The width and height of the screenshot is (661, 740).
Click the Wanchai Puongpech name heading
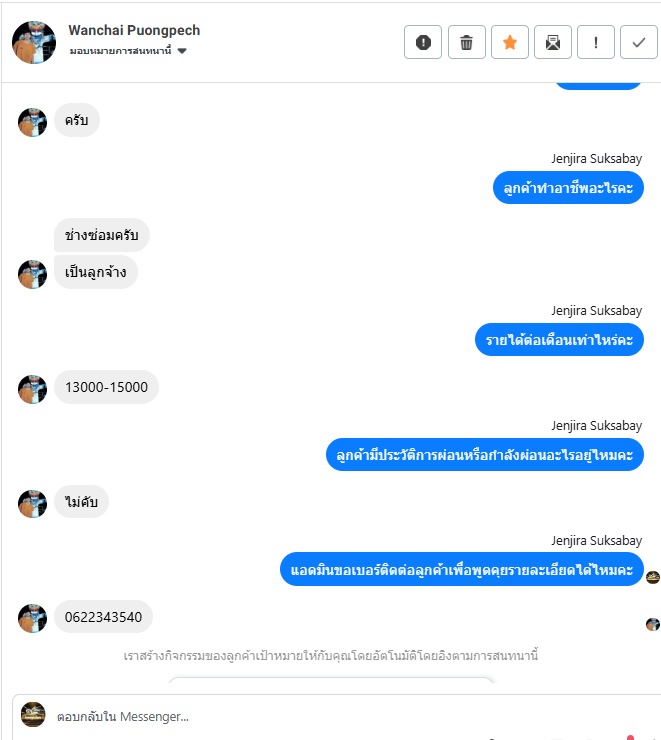point(134,30)
